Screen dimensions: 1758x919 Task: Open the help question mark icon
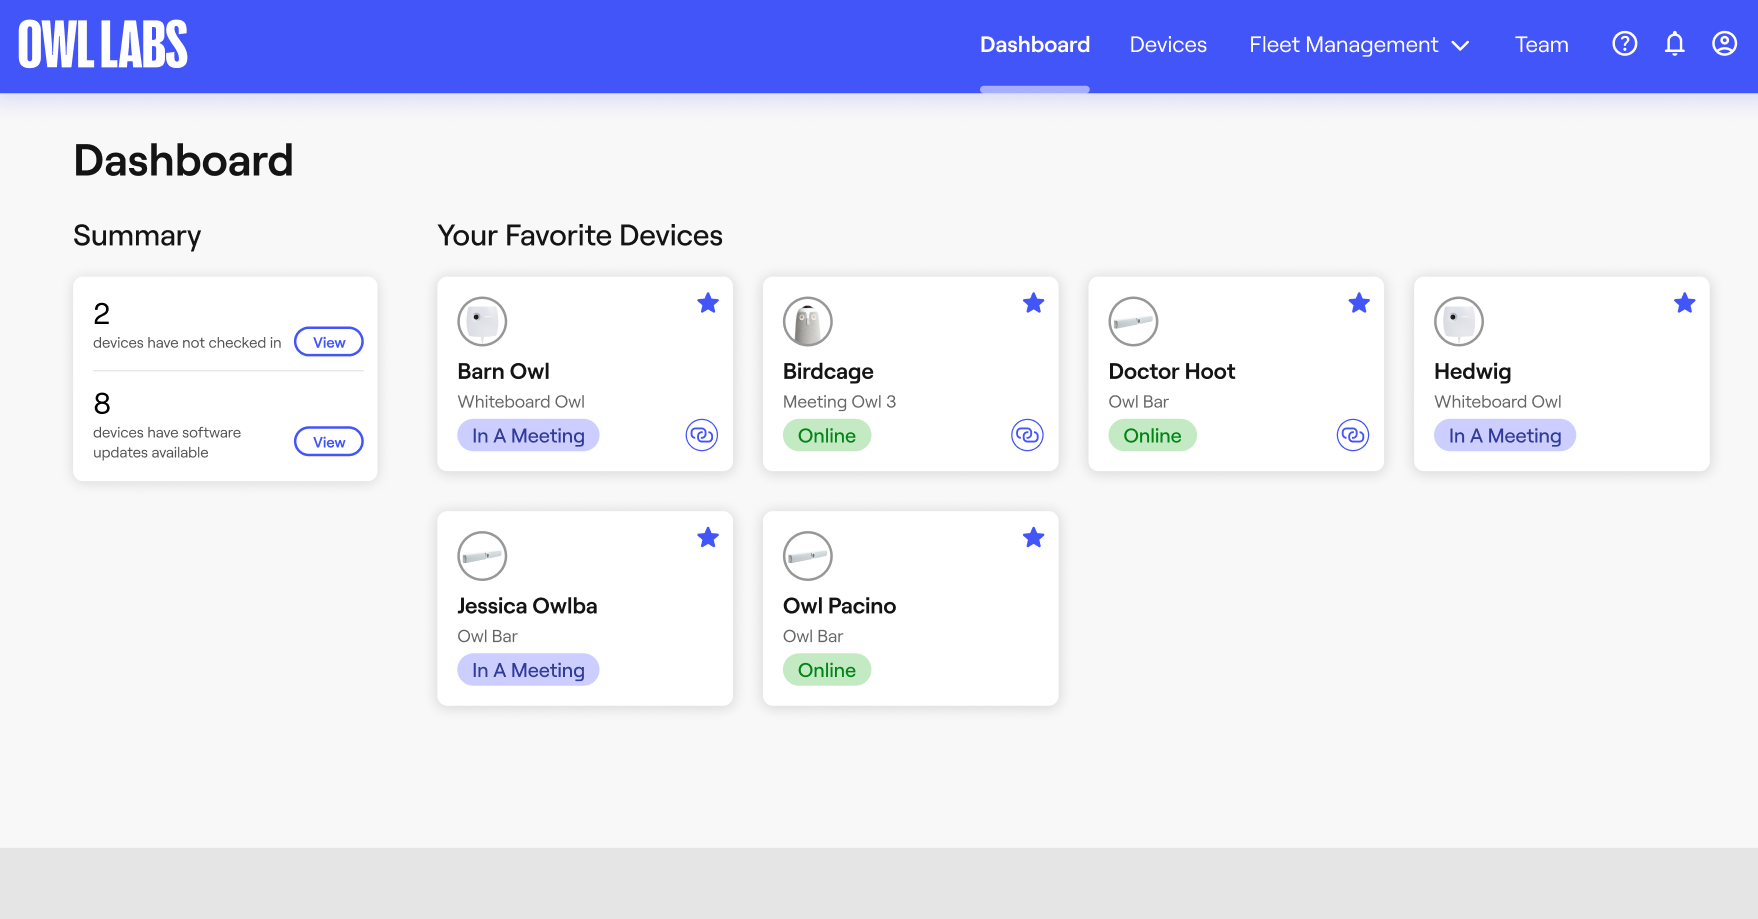(x=1624, y=43)
